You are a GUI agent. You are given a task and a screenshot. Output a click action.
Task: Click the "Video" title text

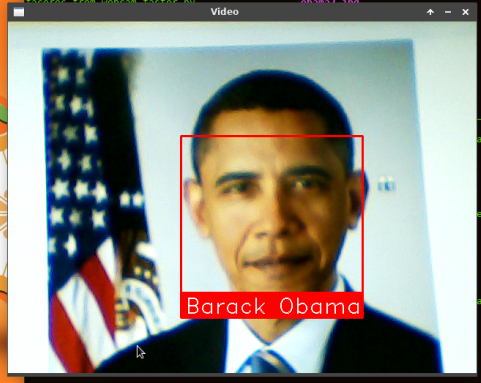click(x=224, y=12)
